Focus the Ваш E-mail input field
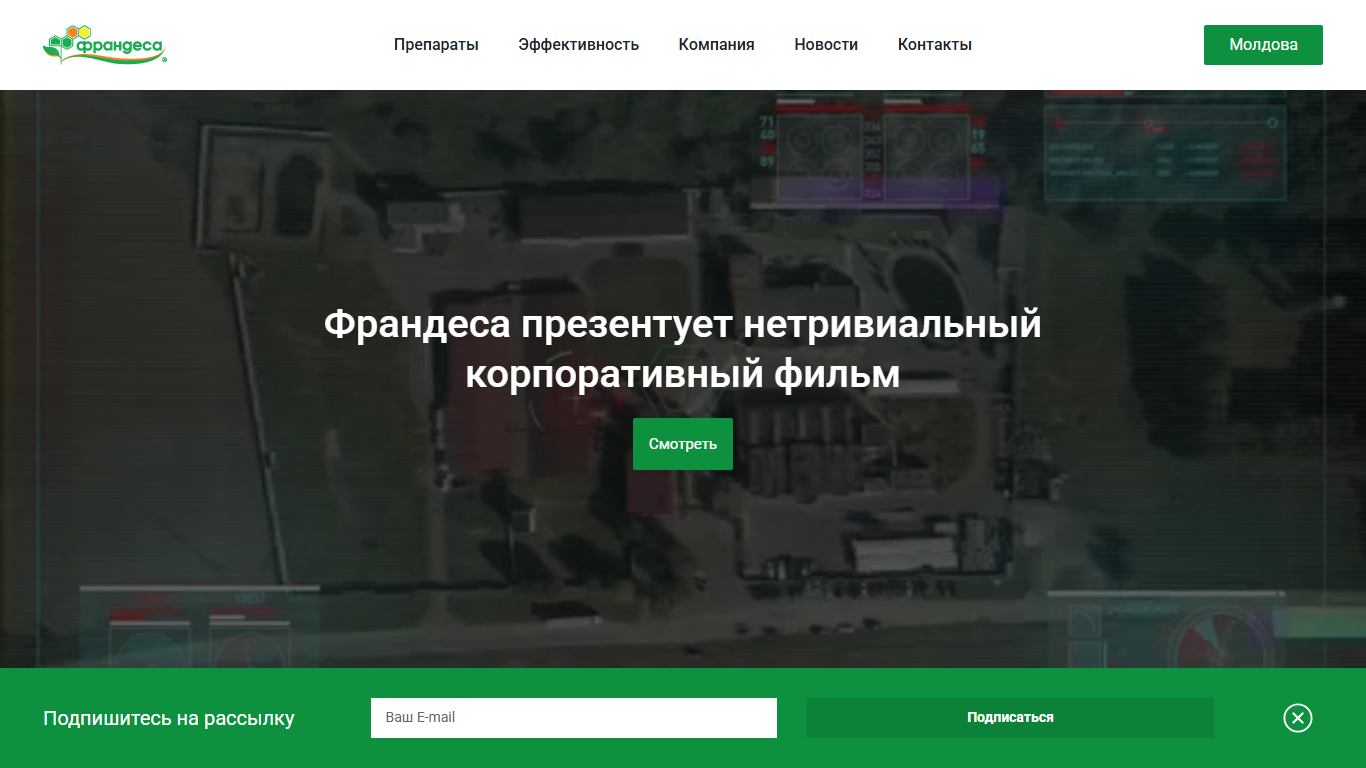 (574, 718)
